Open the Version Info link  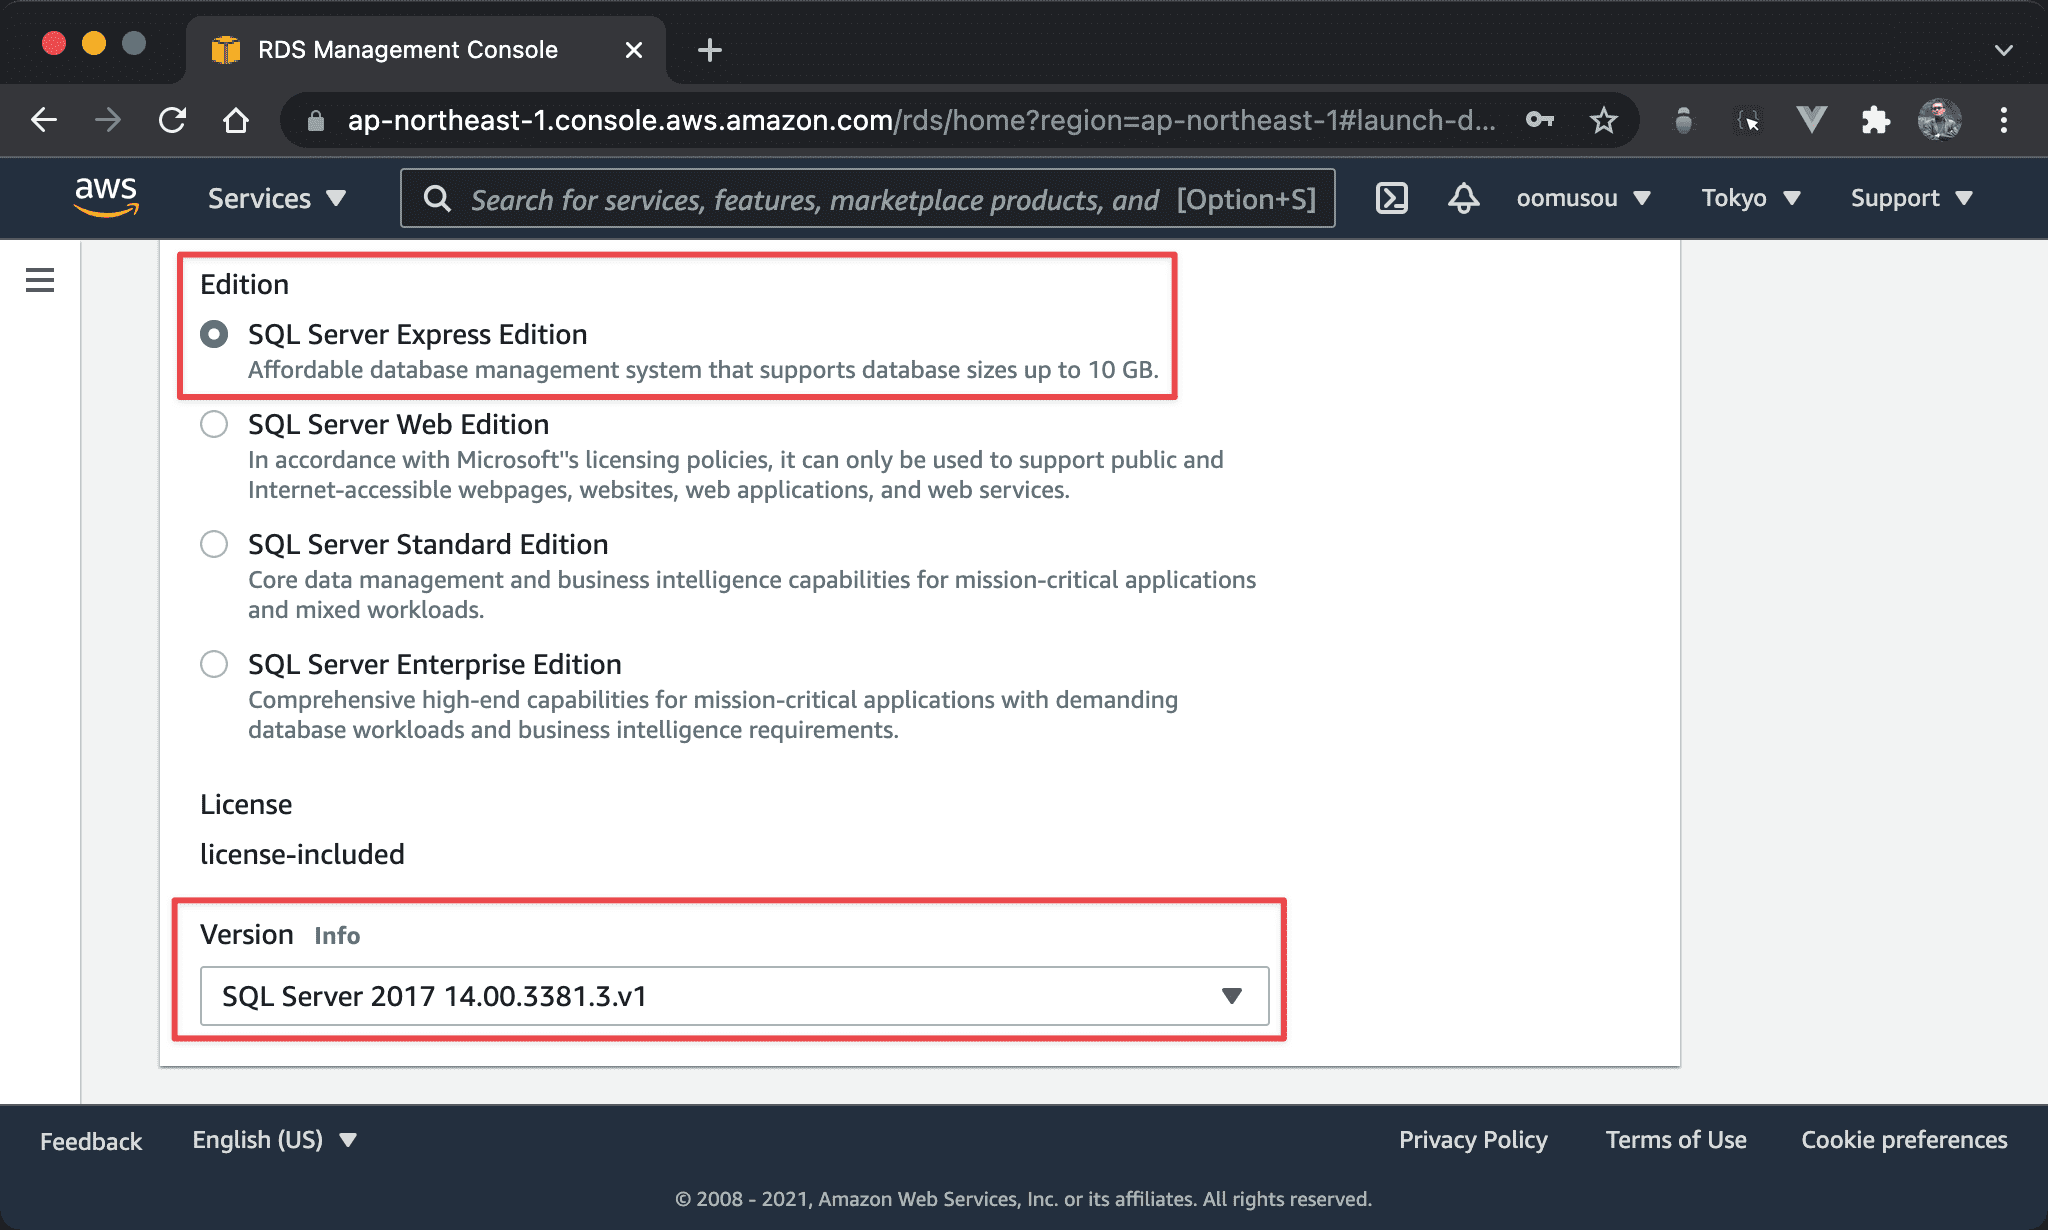[x=337, y=935]
